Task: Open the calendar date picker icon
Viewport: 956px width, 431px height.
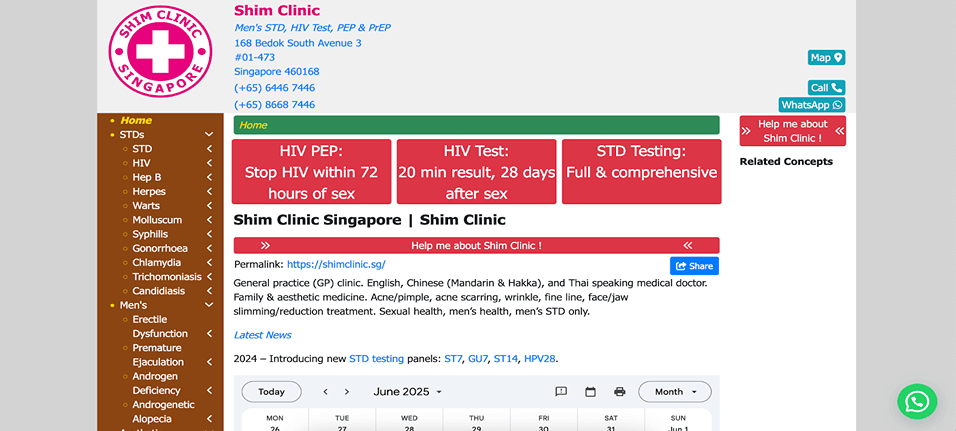Action: [590, 391]
